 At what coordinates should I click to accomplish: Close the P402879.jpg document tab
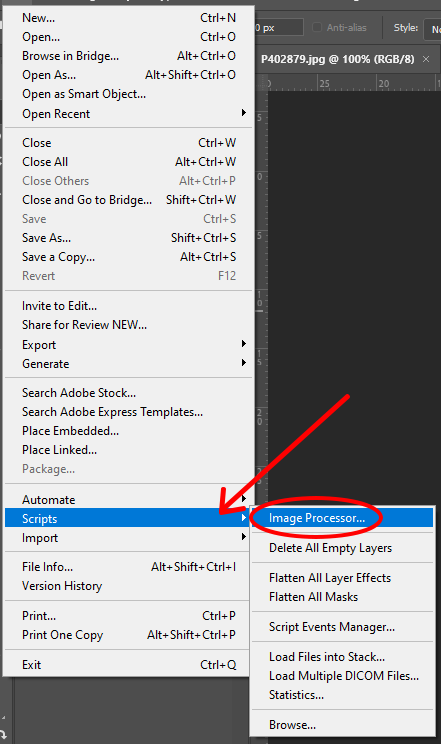click(426, 59)
